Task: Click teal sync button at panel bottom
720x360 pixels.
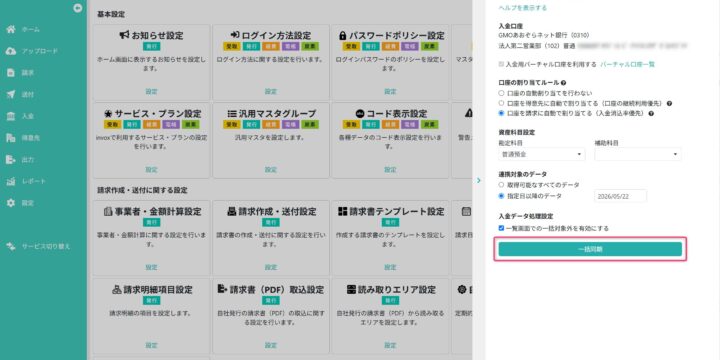Action: (590, 249)
